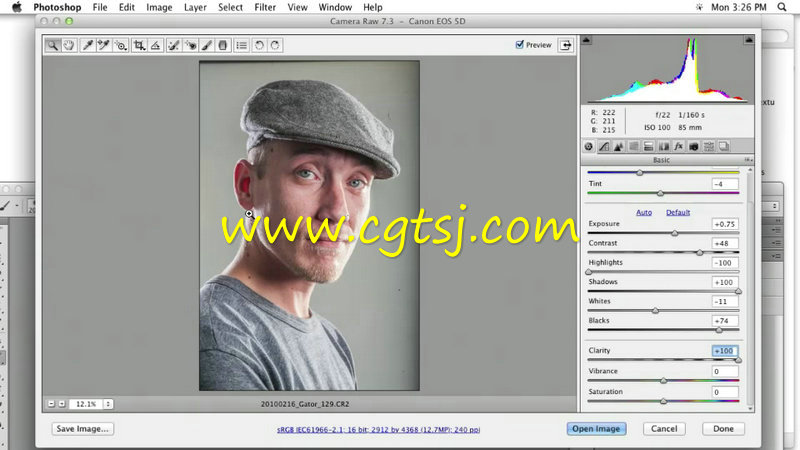Click the Exposure slider handle
800x450 pixels.
[x=674, y=233]
